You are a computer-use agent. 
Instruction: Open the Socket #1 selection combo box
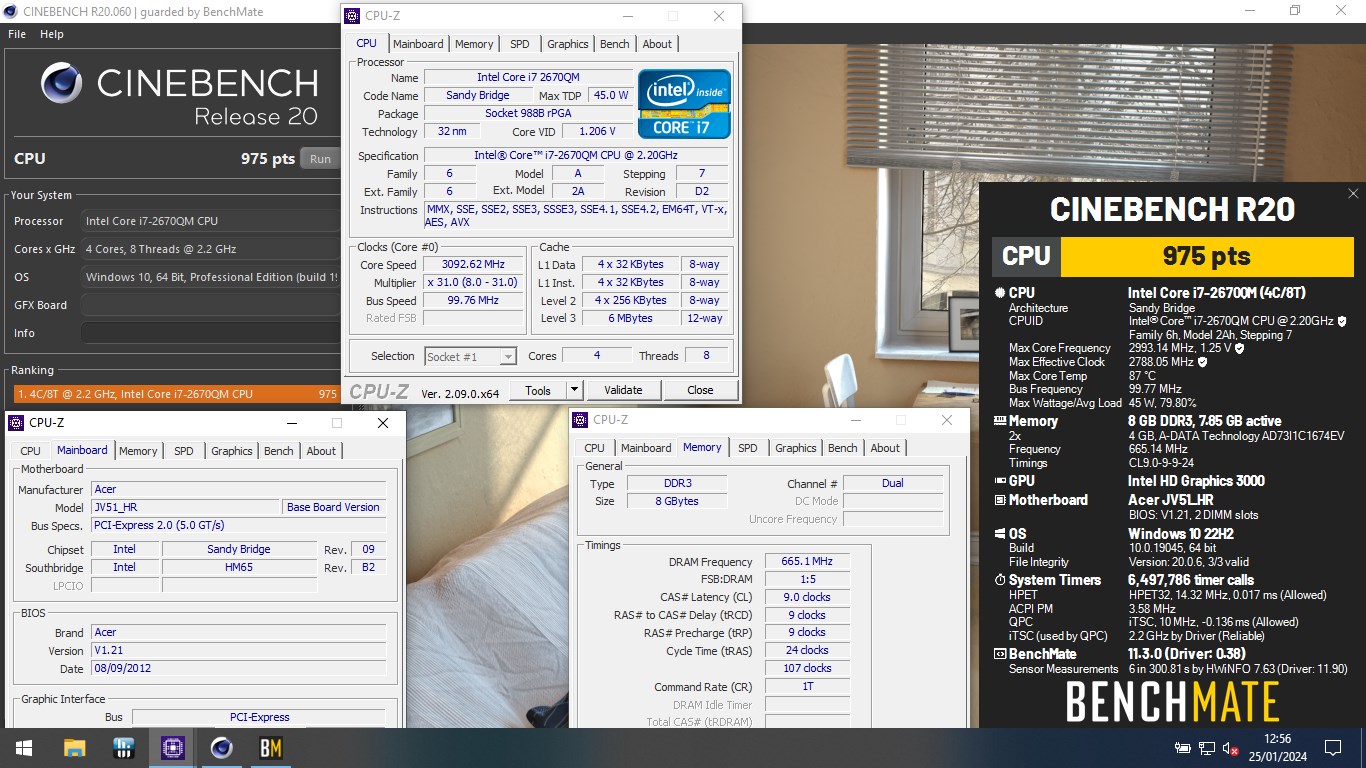coord(470,356)
